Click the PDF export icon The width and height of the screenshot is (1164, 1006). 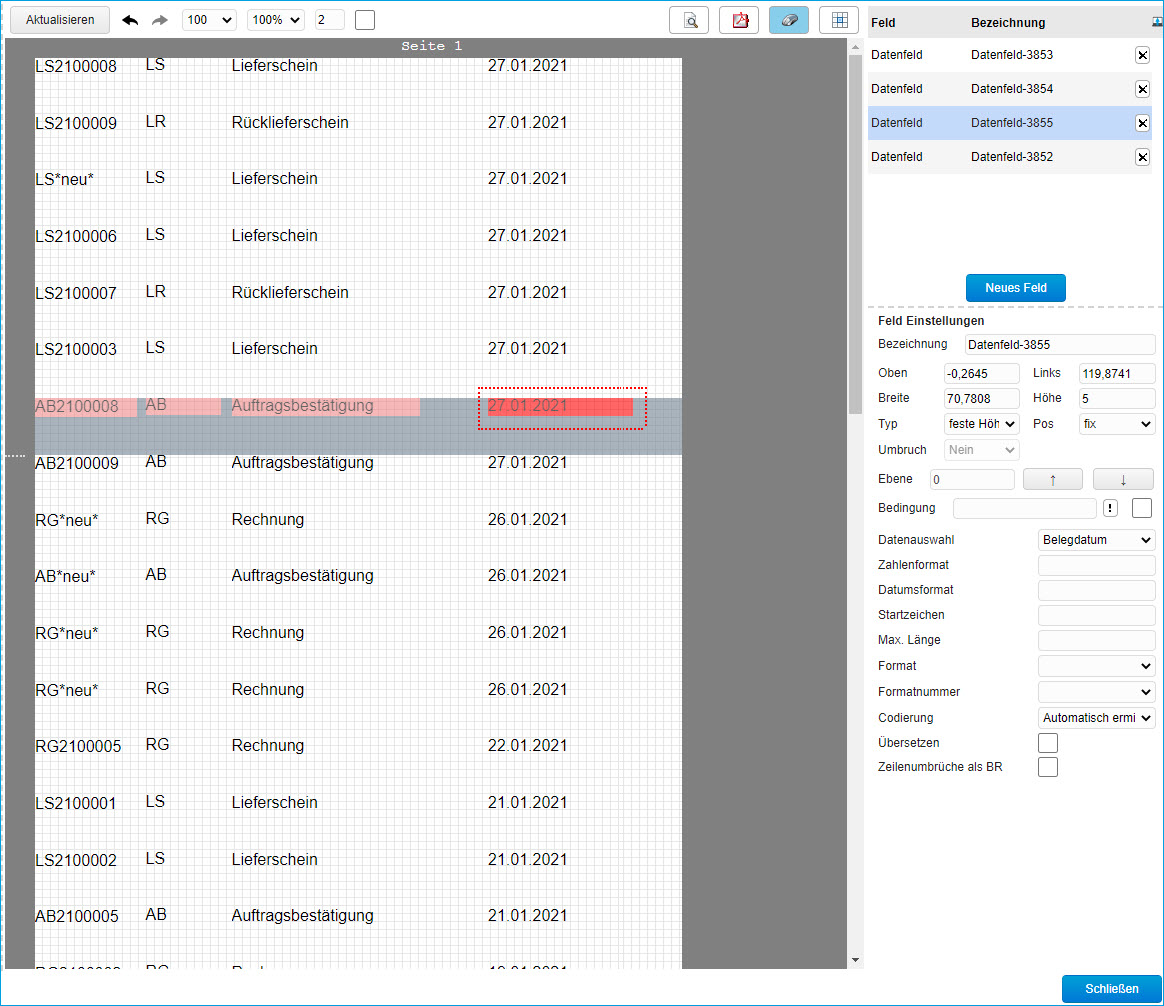(739, 20)
